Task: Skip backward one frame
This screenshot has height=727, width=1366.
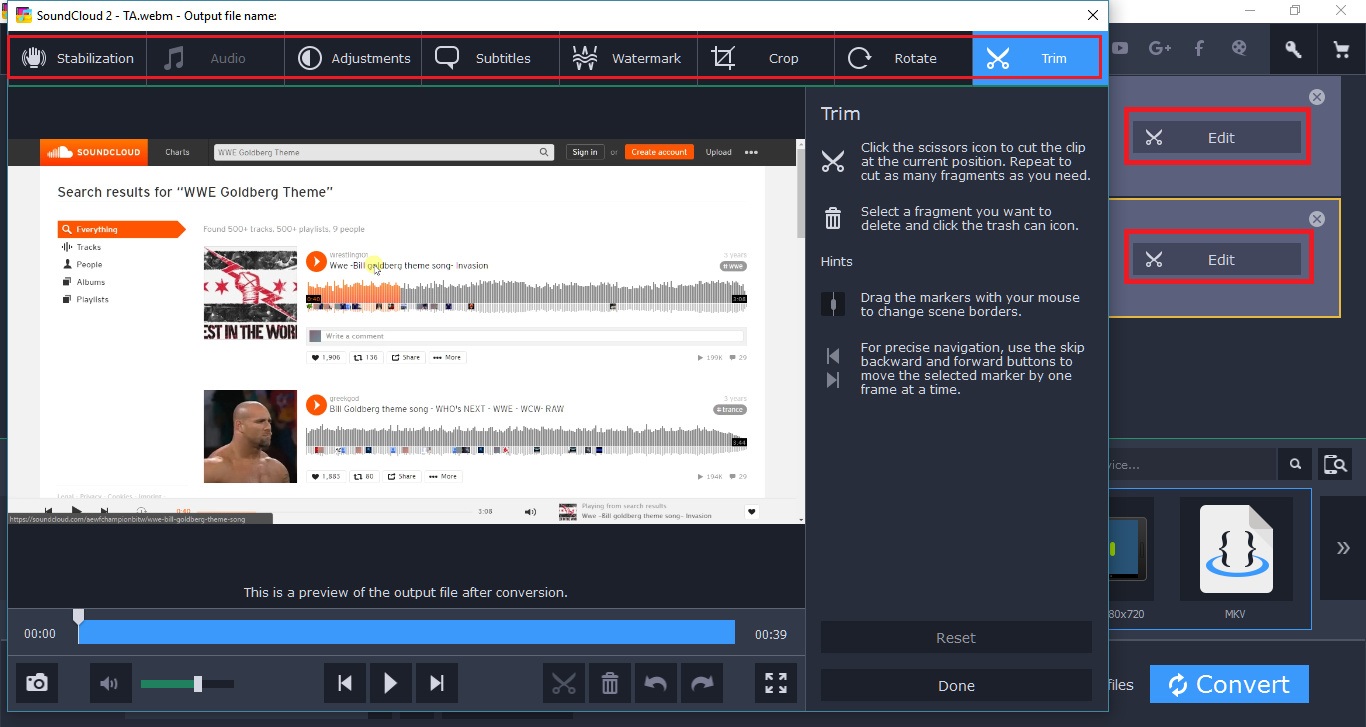Action: pyautogui.click(x=345, y=683)
